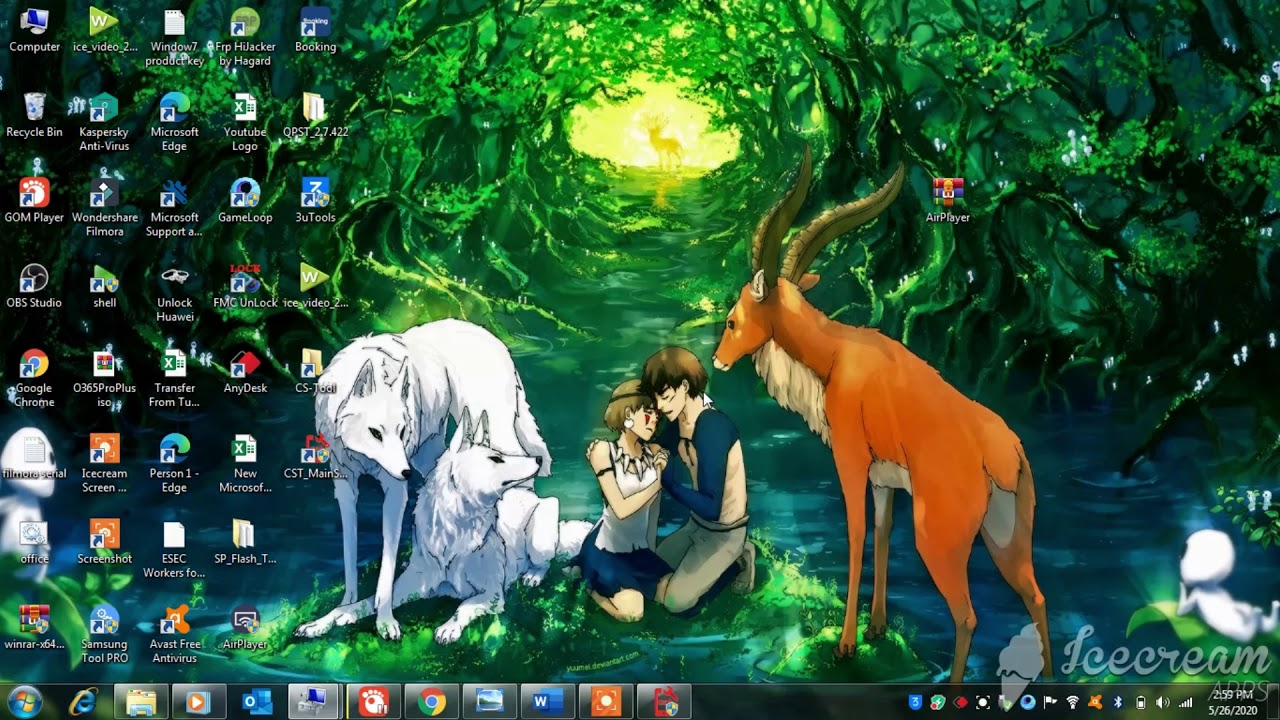This screenshot has height=720, width=1280.
Task: Open Window7 product key file
Action: point(174,37)
